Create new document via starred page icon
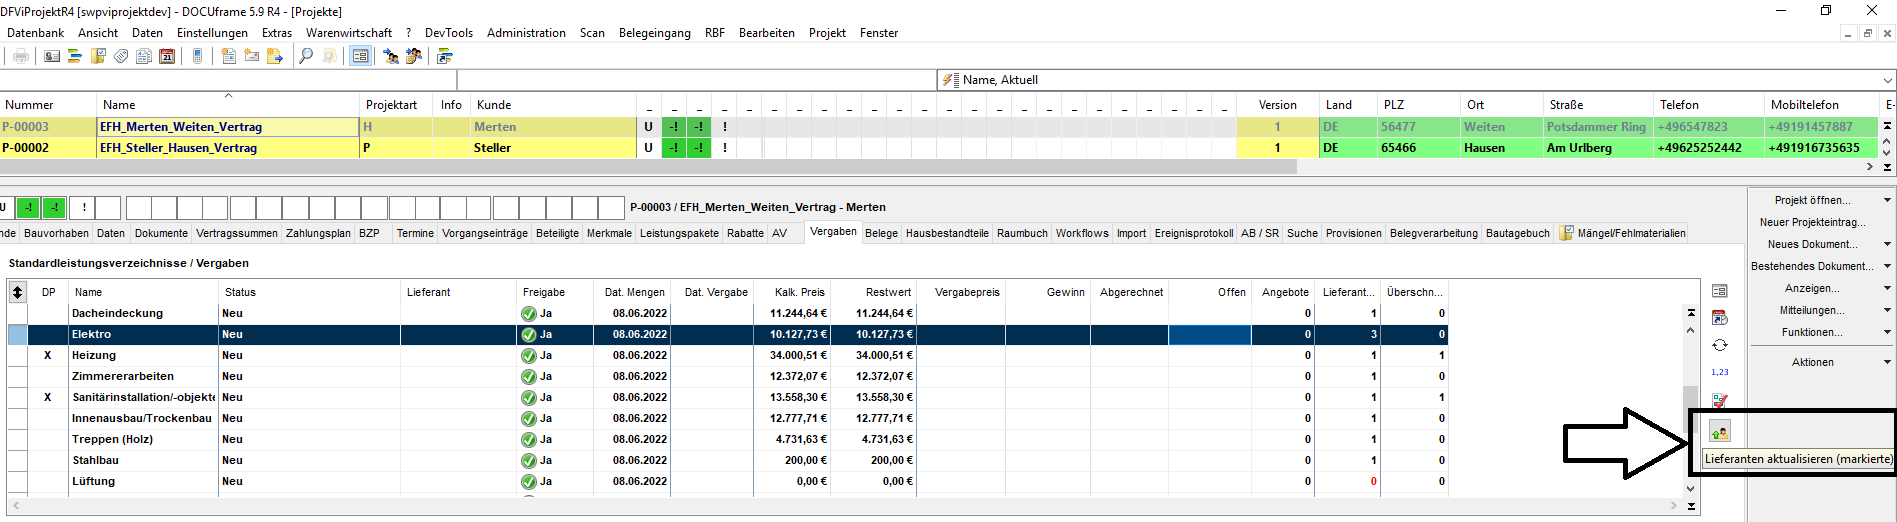This screenshot has width=1897, height=522. (228, 56)
